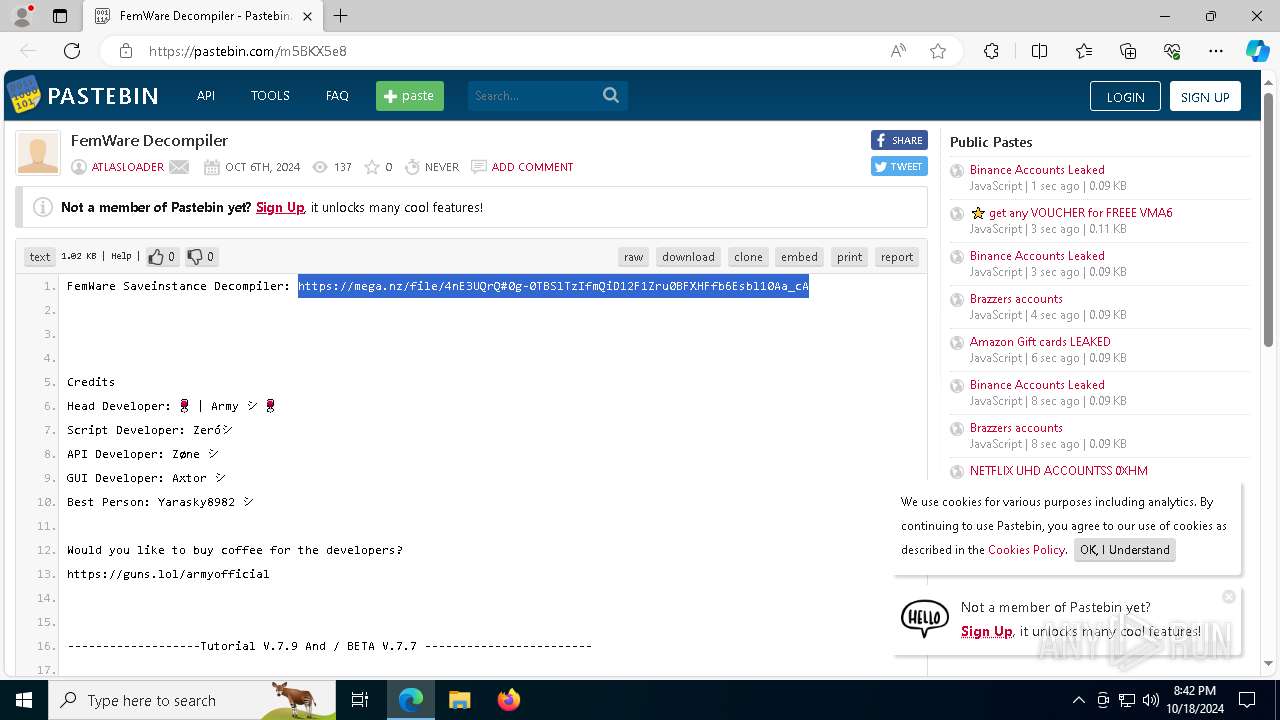Click the guns.lol/armyofficial text
Image resolution: width=1280 pixels, height=720 pixels.
[x=168, y=574]
